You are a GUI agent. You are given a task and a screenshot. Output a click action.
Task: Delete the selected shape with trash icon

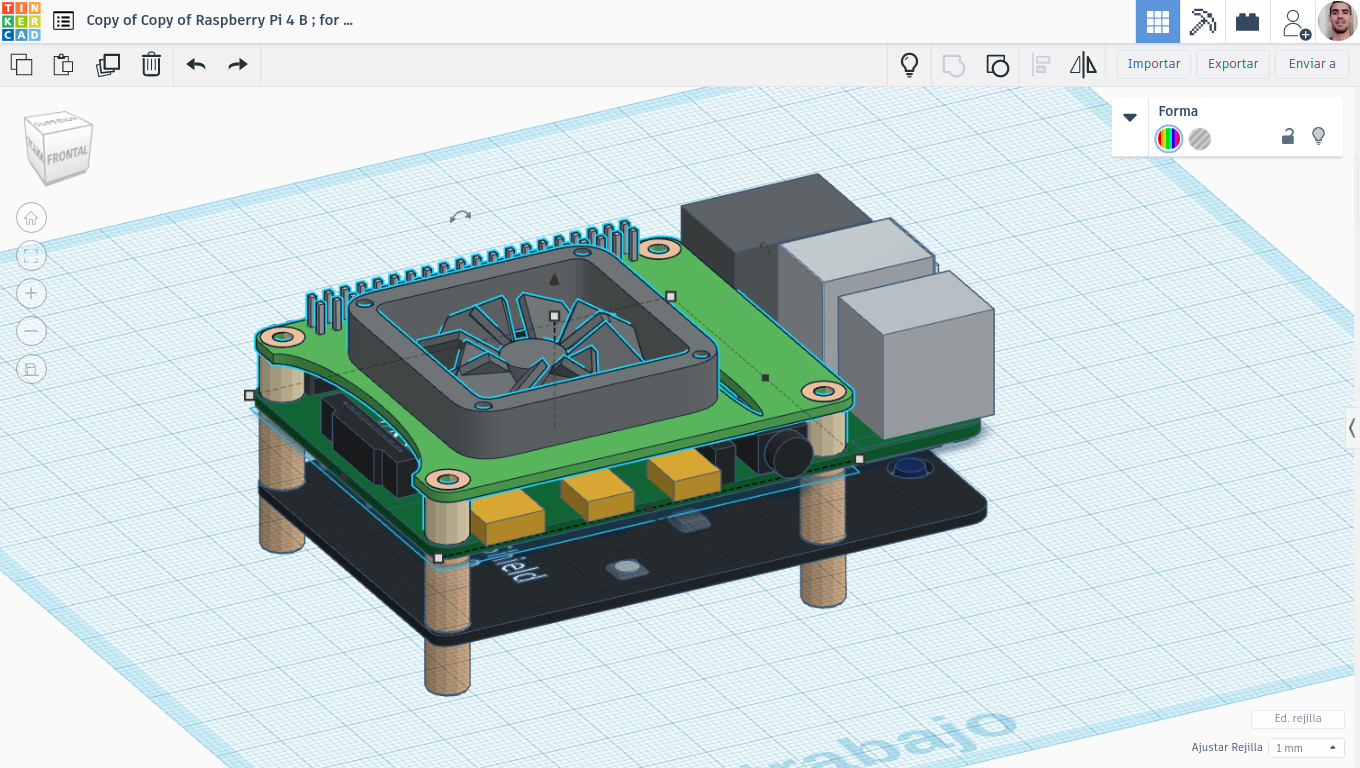tap(151, 65)
